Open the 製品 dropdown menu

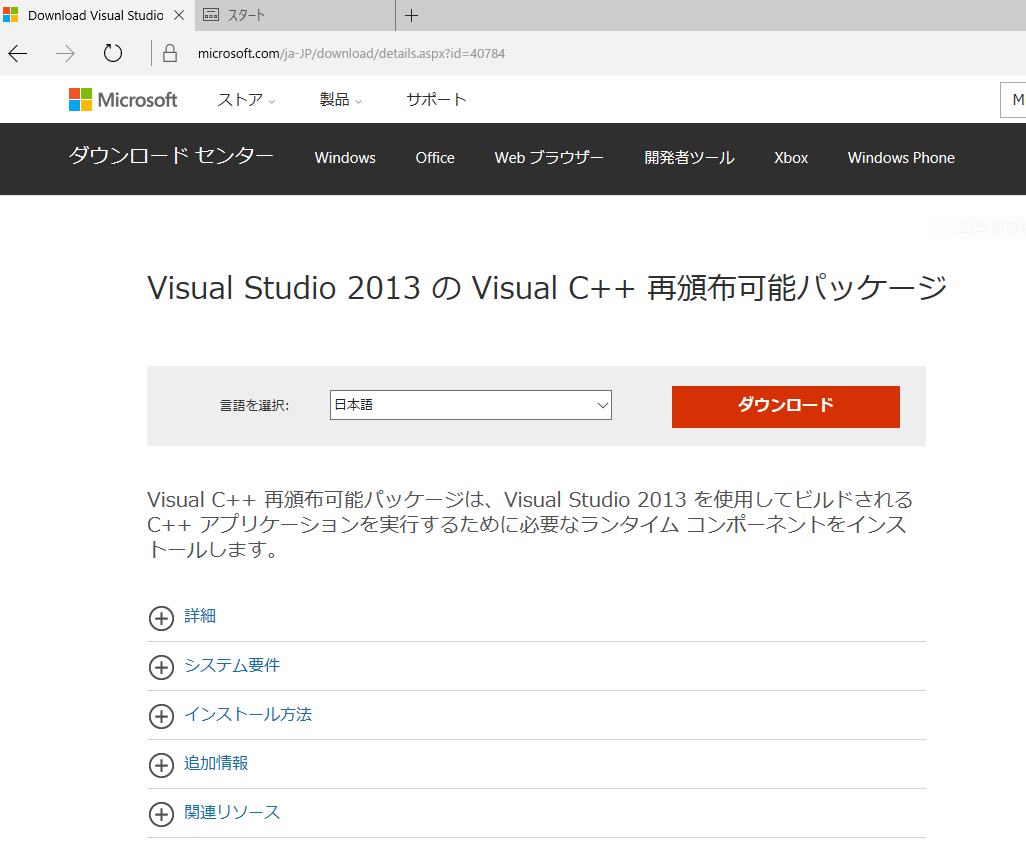(340, 99)
